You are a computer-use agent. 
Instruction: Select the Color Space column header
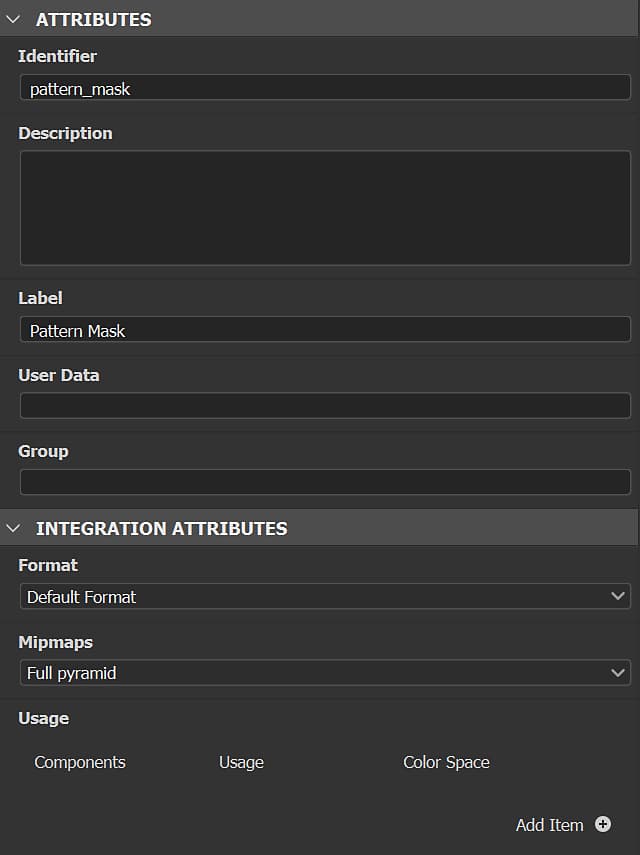coord(446,762)
